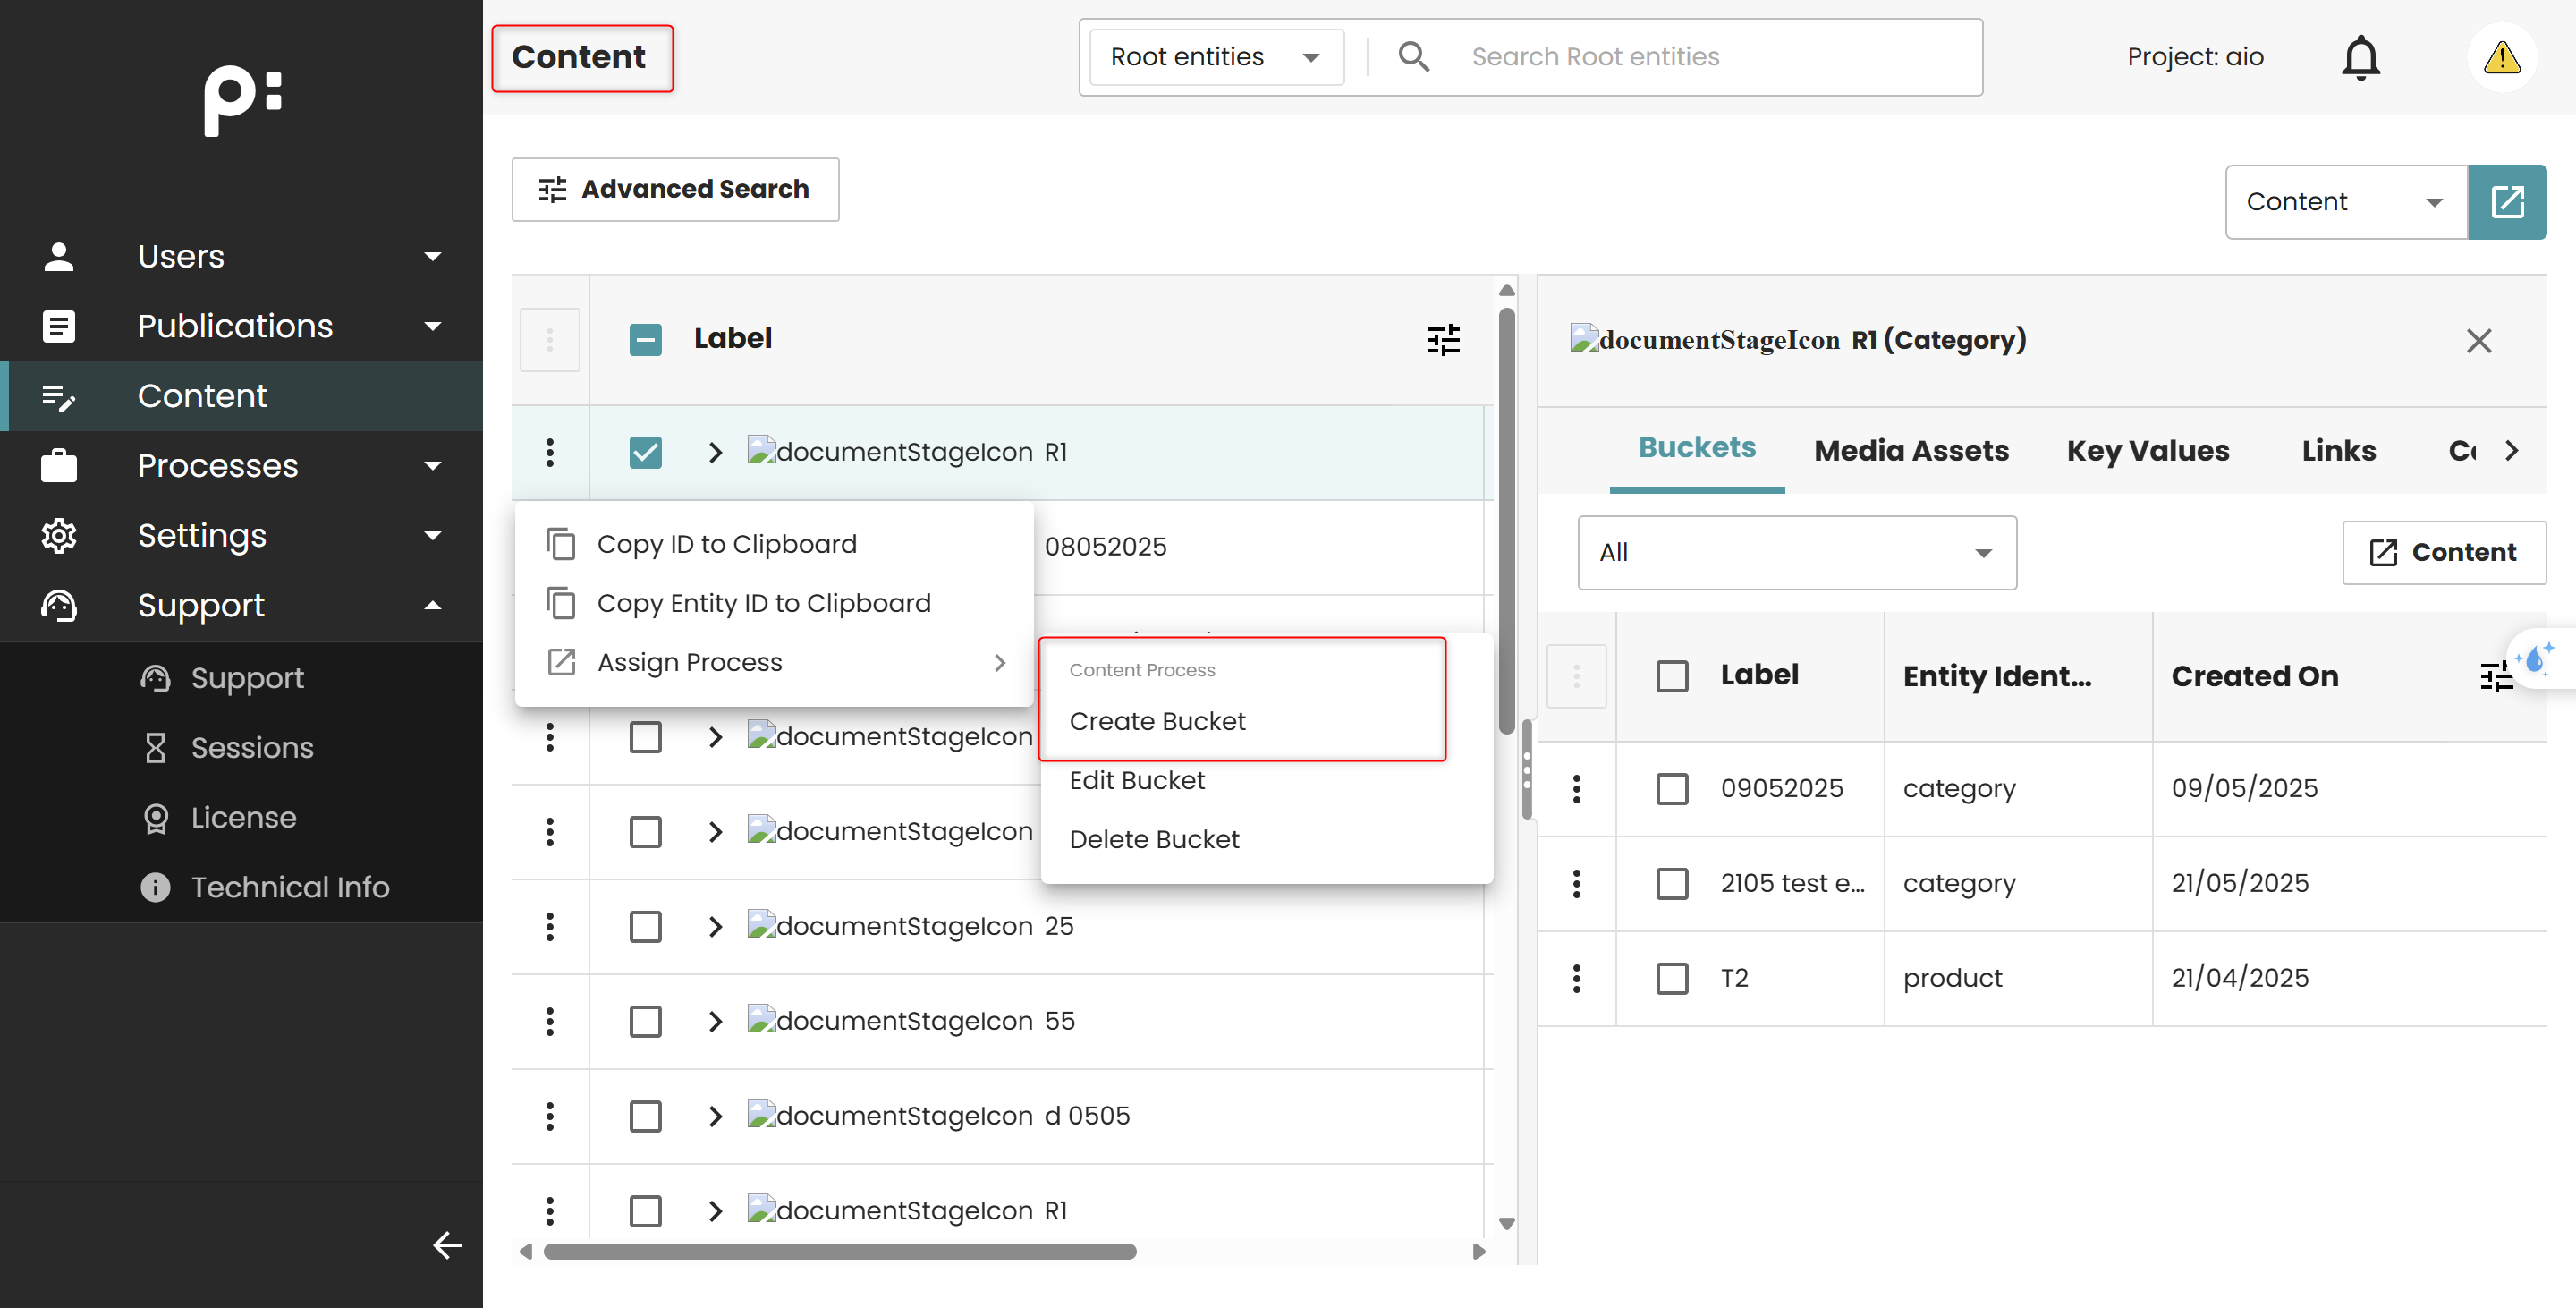This screenshot has height=1308, width=2576.
Task: Click the Settings gear icon
Action: 60,535
